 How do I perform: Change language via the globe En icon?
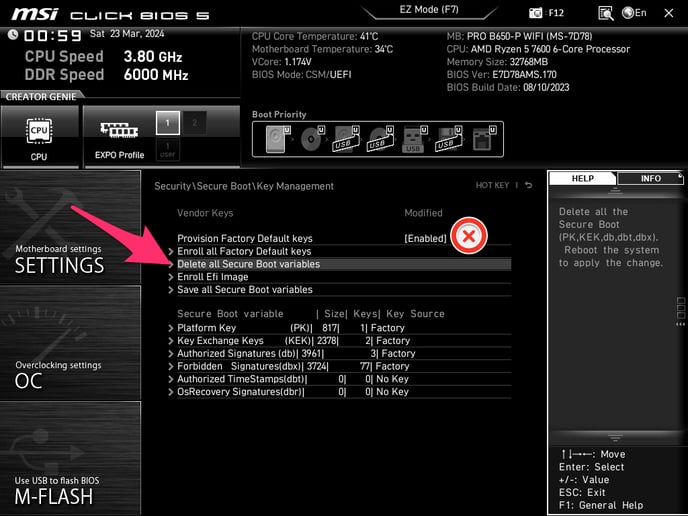[634, 13]
